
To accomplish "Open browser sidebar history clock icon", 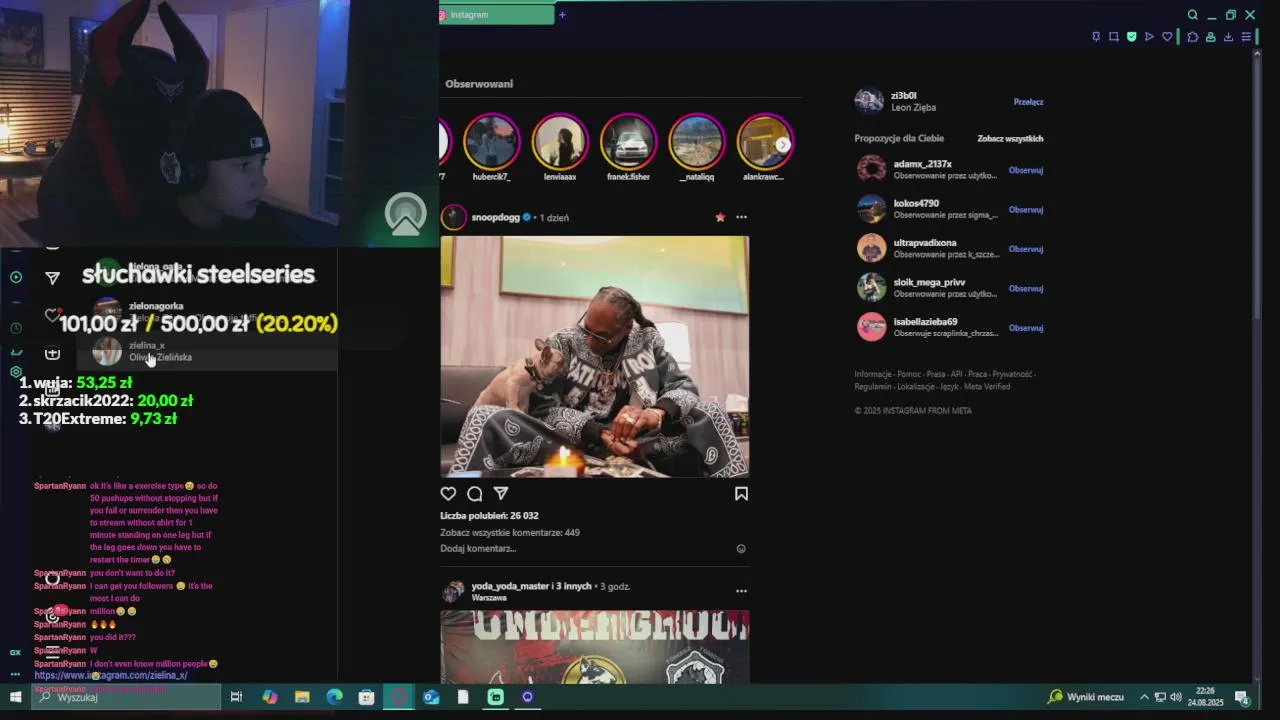I will [16, 328].
